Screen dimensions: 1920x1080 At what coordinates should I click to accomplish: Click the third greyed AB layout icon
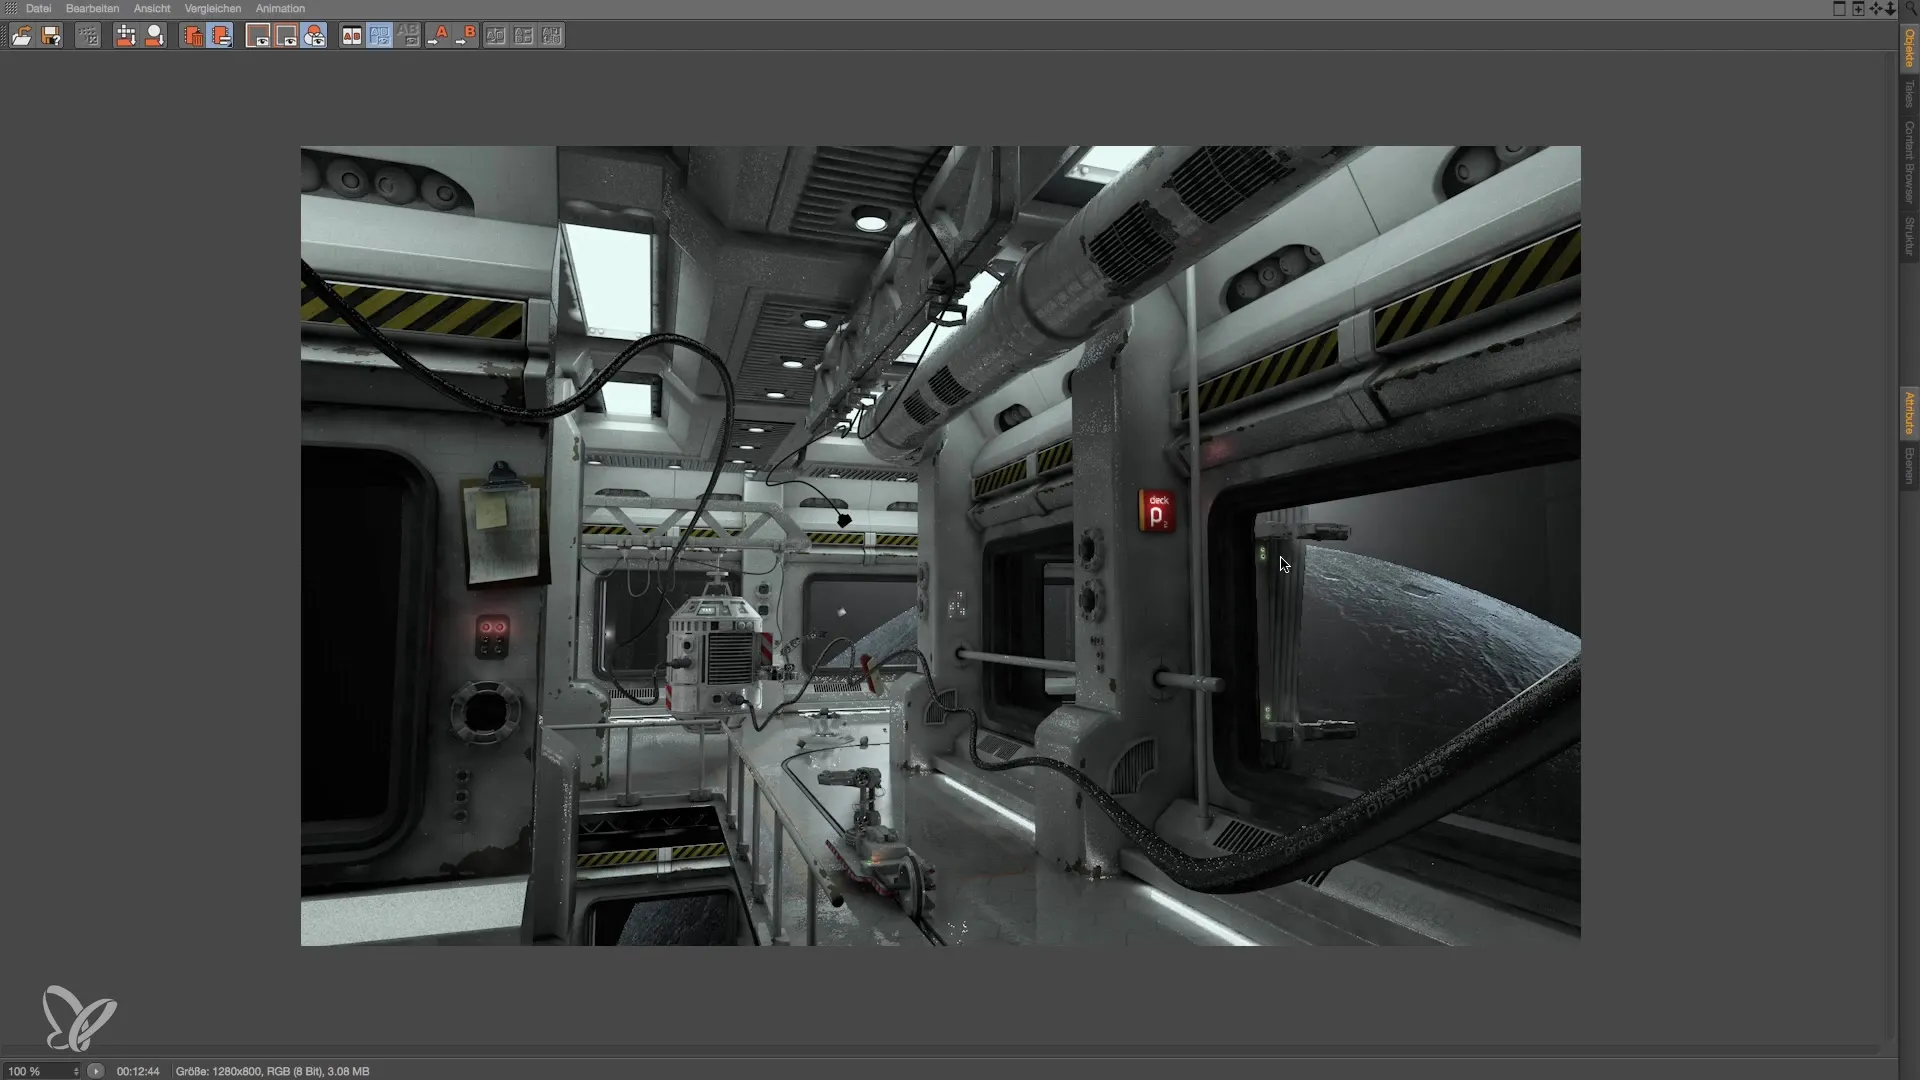pos(552,36)
